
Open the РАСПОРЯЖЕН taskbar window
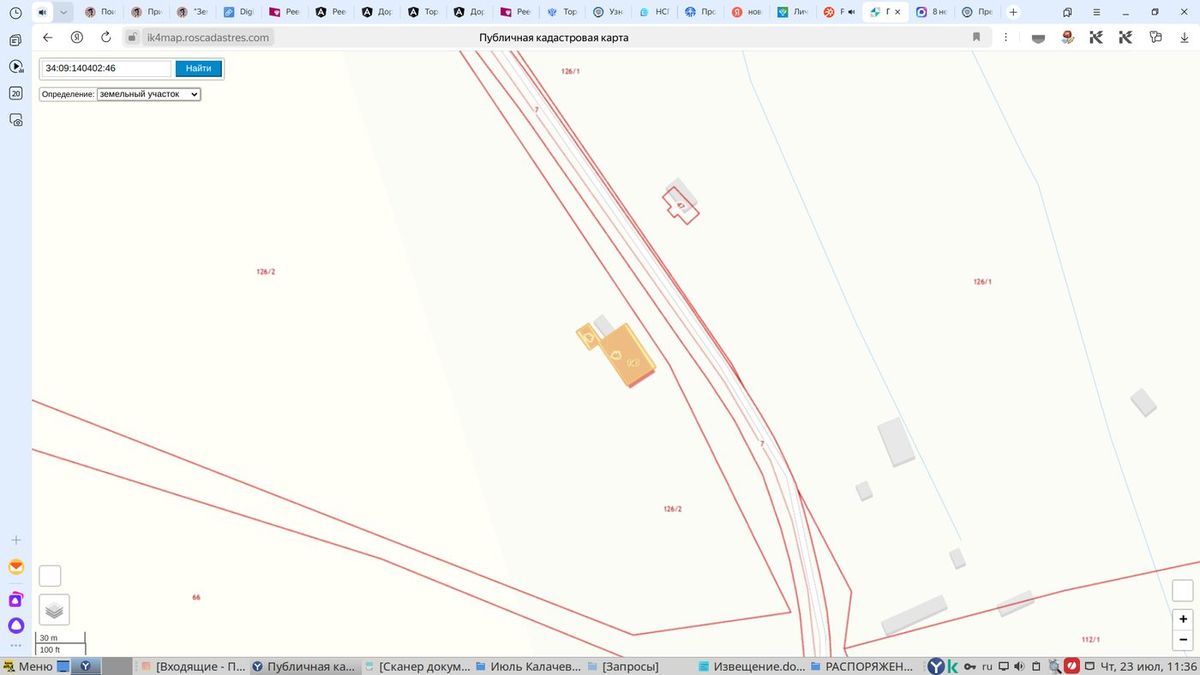(864, 666)
